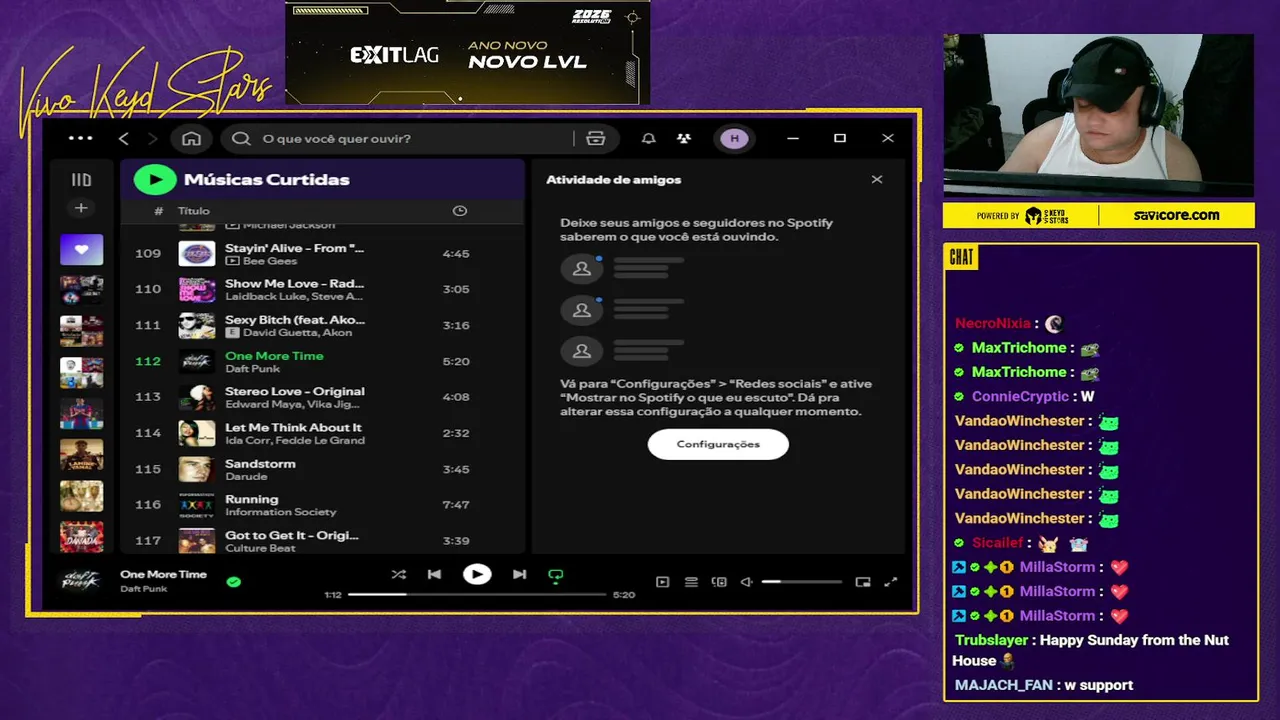Toggle the green liked checkmark for current song
The height and width of the screenshot is (720, 1280).
point(233,581)
